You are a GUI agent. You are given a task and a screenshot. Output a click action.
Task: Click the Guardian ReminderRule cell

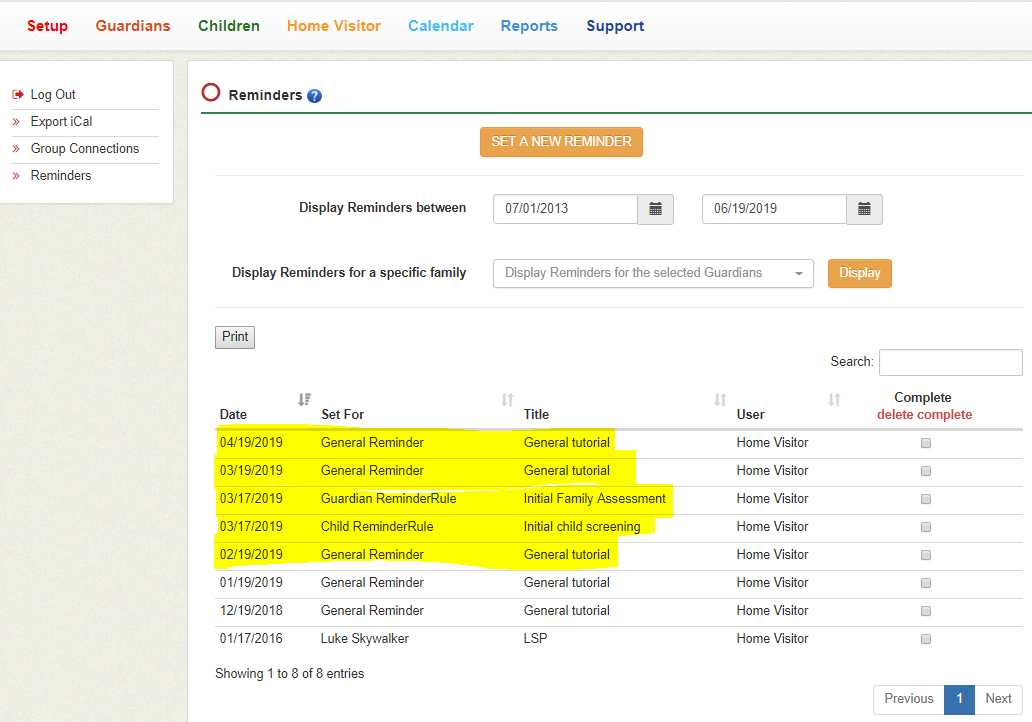388,499
